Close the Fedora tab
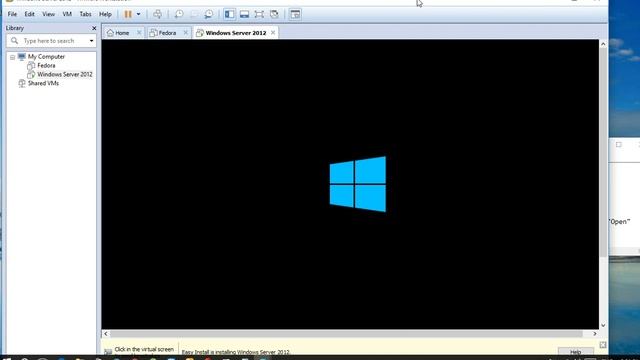The width and height of the screenshot is (640, 360). [186, 33]
